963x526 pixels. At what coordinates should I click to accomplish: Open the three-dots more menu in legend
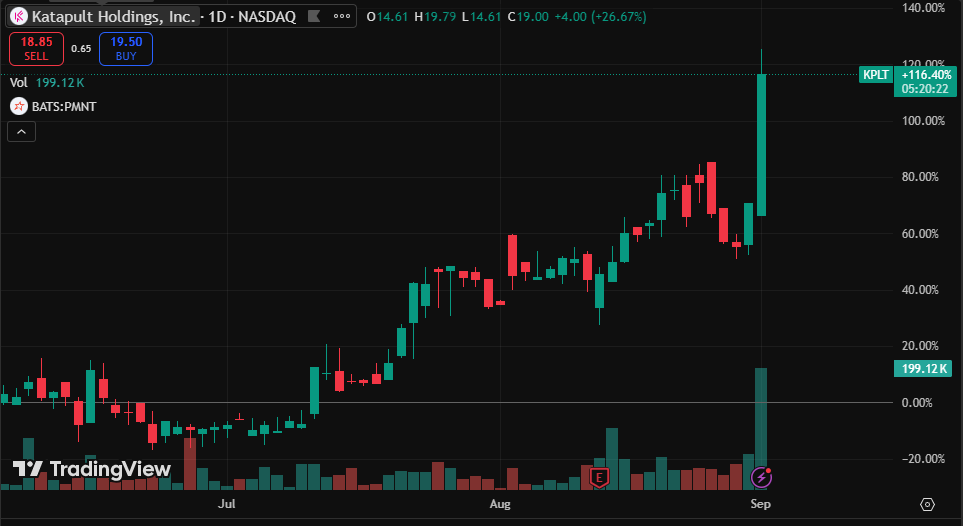[x=342, y=17]
